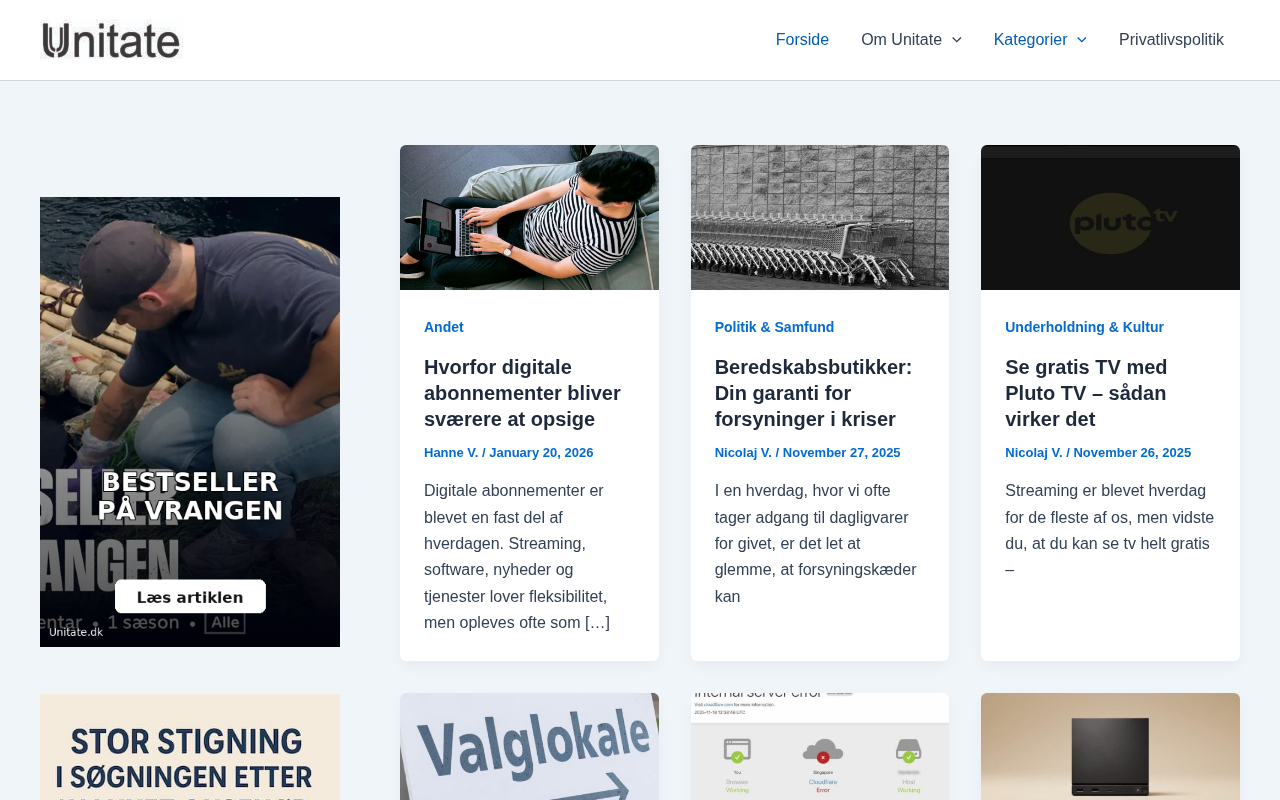Open the black box device article thumbnail

coord(1110,747)
